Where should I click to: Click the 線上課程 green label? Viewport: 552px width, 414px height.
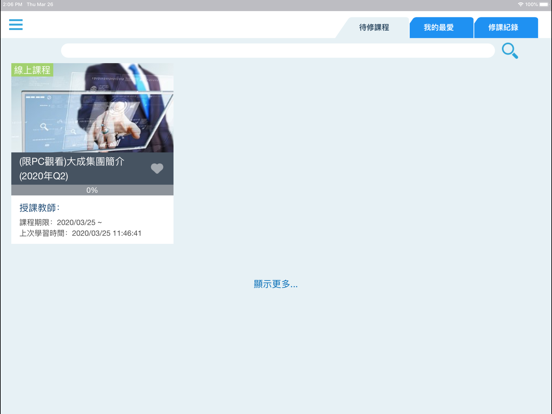coord(32,70)
